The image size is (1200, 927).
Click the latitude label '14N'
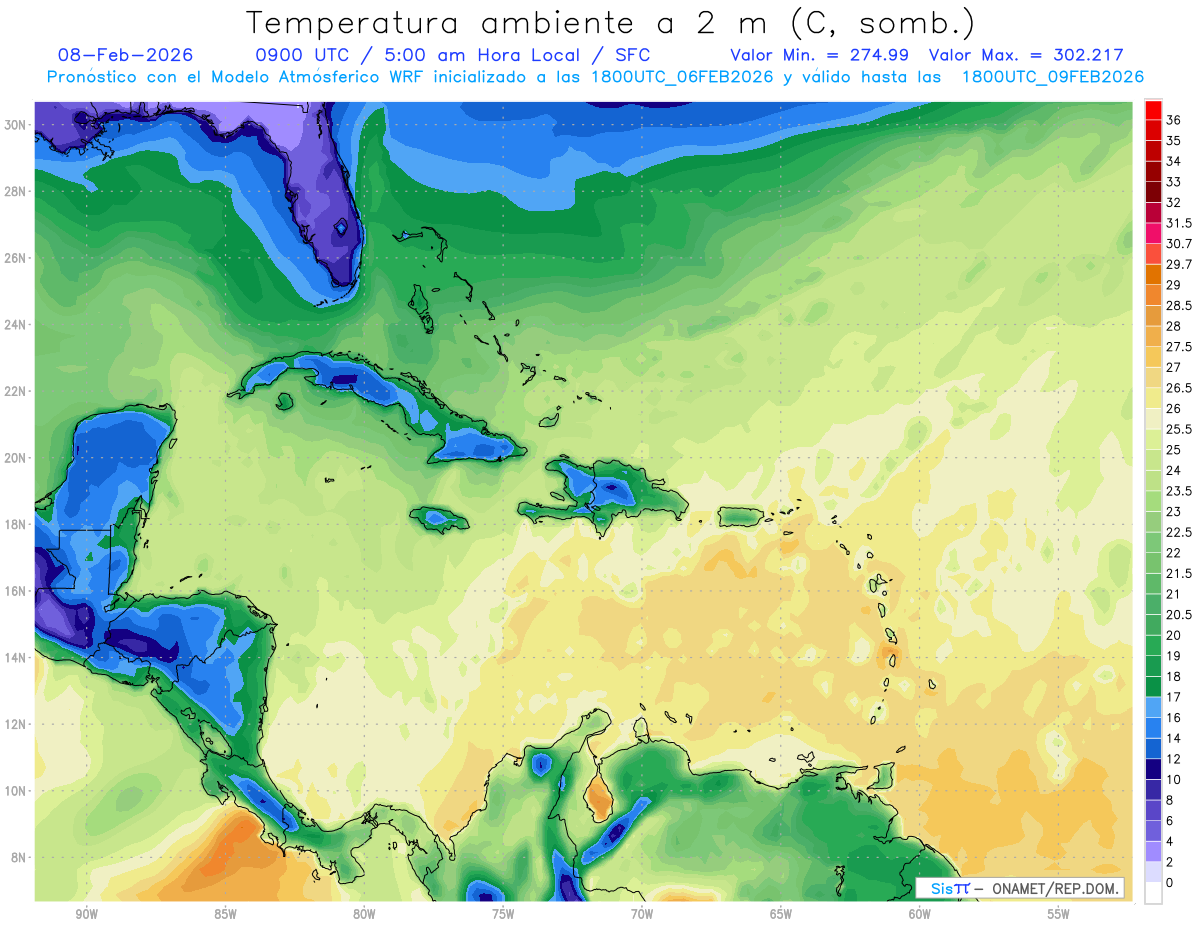click(16, 657)
